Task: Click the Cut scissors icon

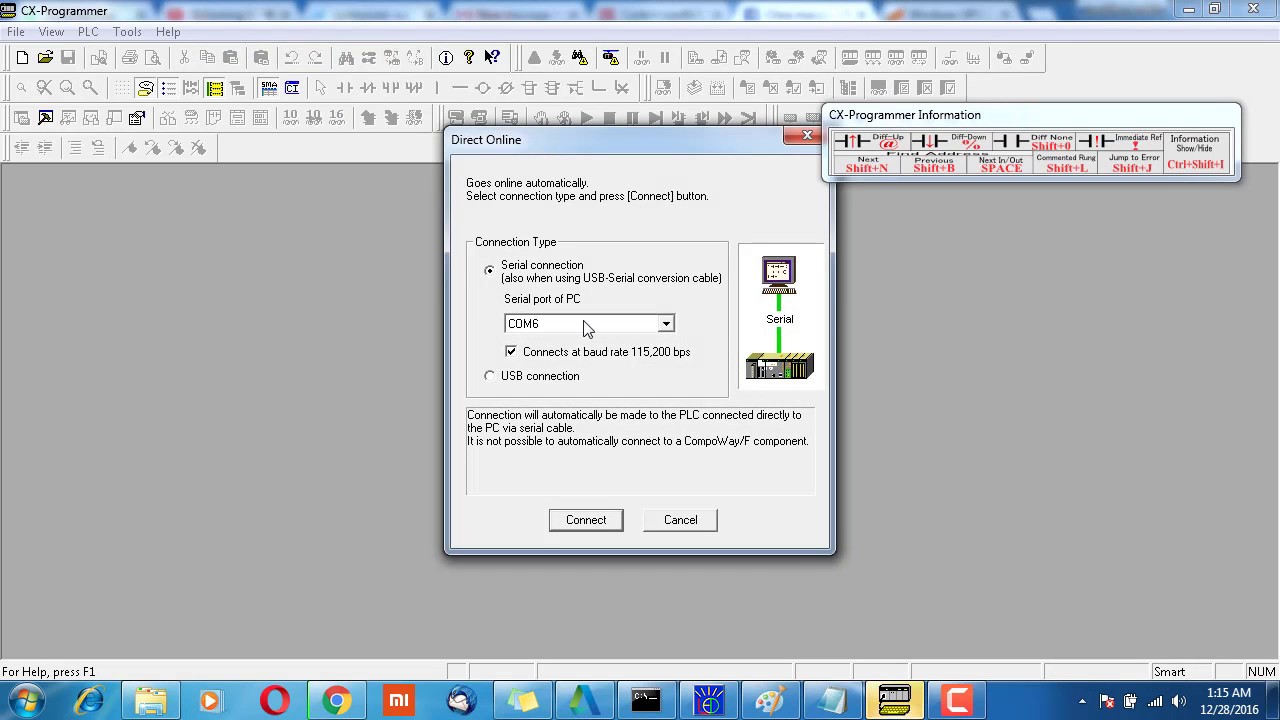Action: (x=184, y=58)
